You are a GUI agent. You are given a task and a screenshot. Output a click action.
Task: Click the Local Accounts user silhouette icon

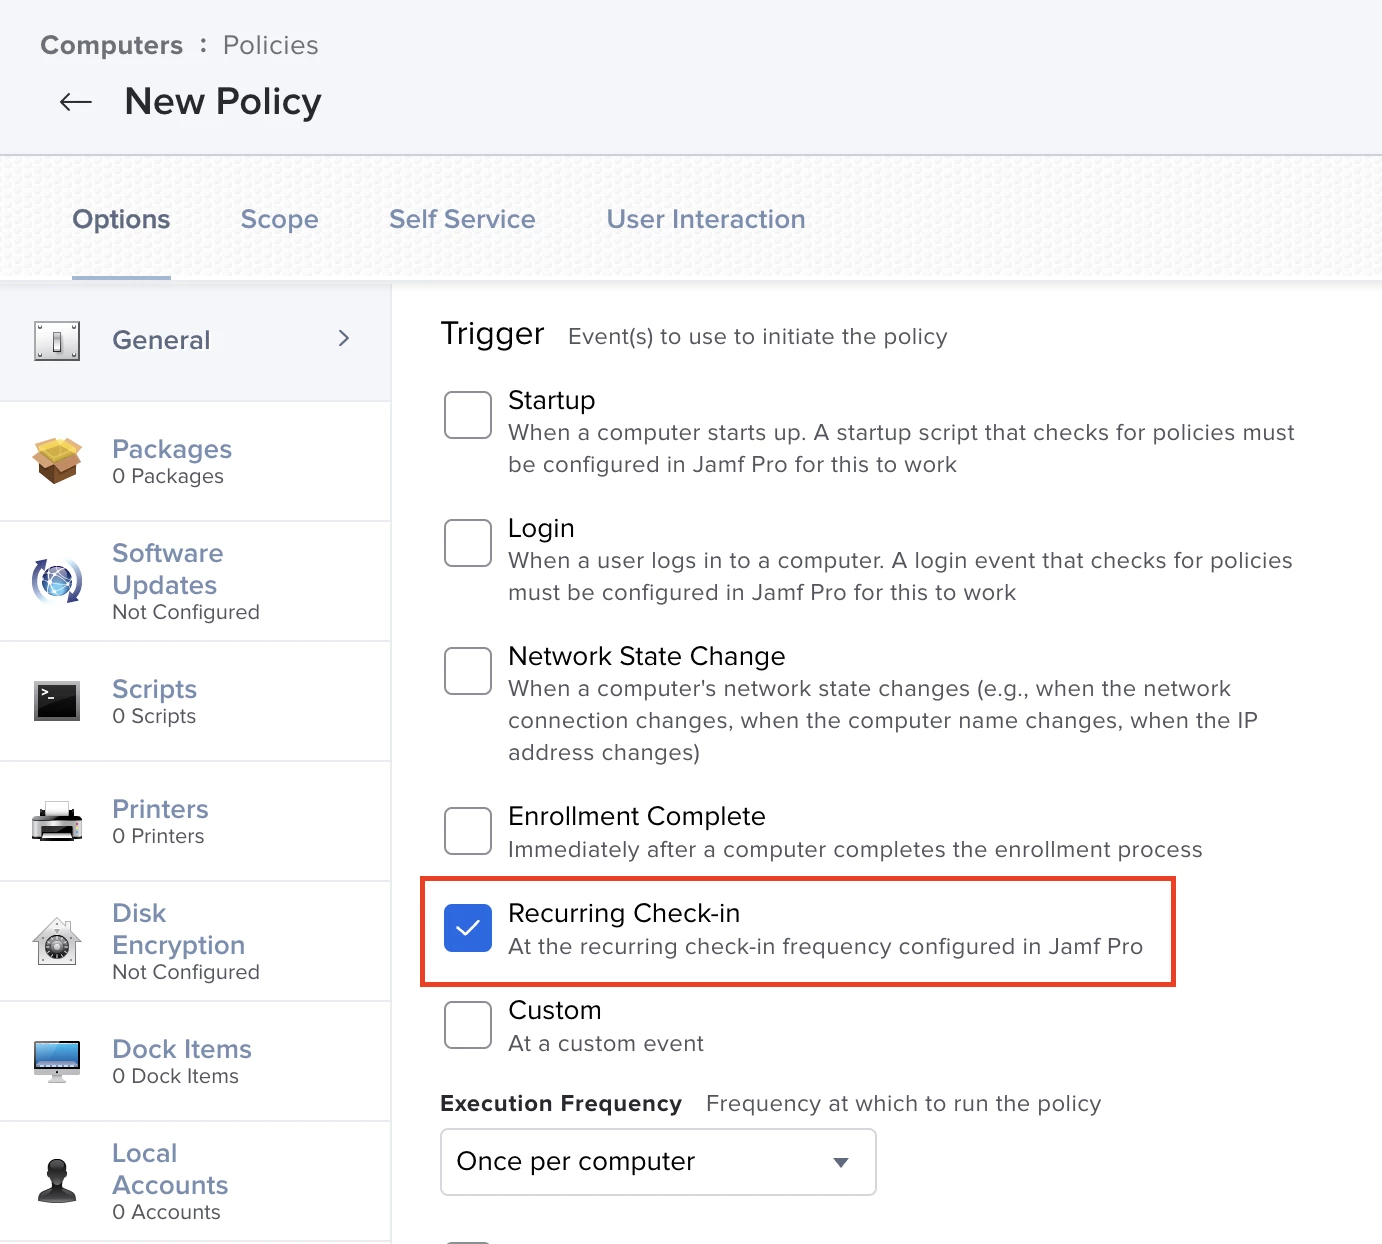57,1181
